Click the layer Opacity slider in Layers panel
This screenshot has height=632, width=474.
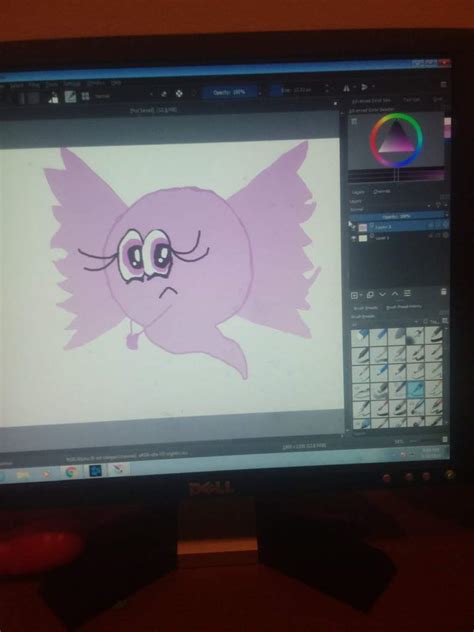coord(398,216)
